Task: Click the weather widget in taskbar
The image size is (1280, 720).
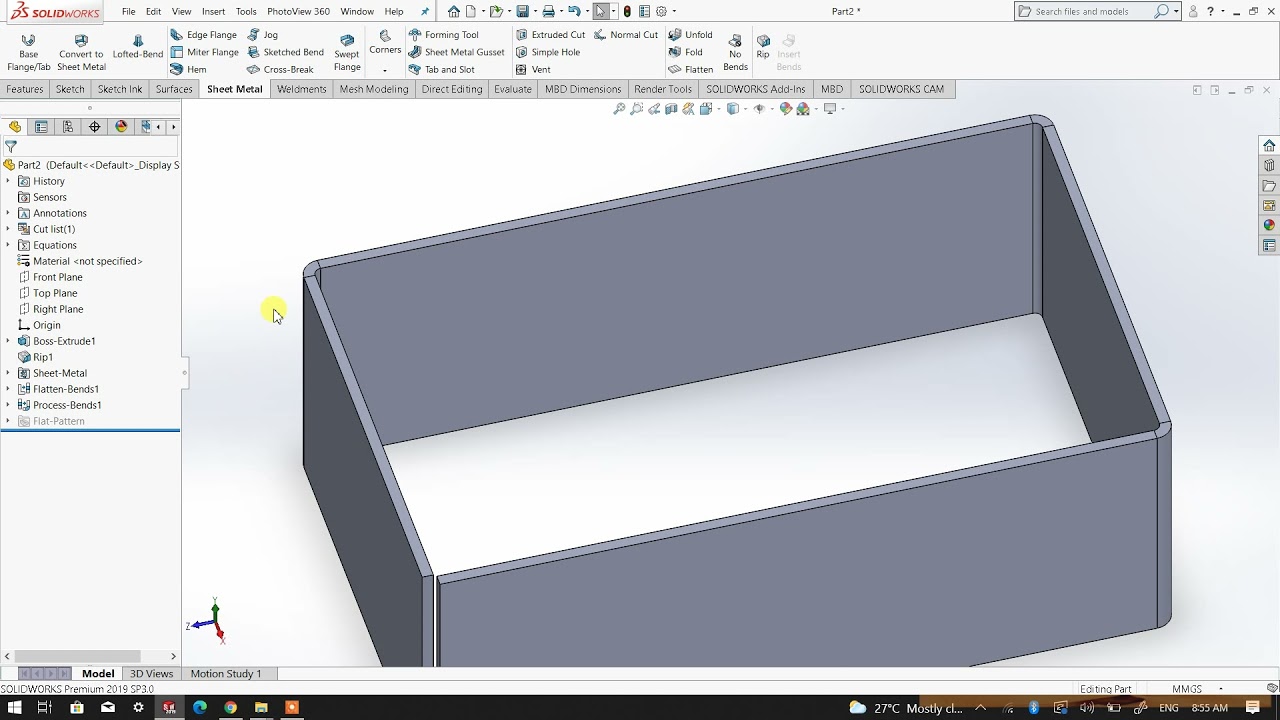Action: (905, 708)
